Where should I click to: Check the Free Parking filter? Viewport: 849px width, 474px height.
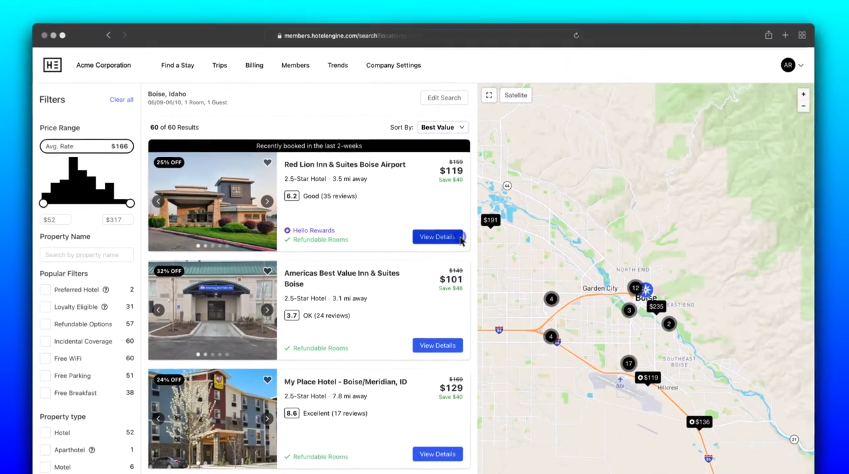(x=45, y=375)
